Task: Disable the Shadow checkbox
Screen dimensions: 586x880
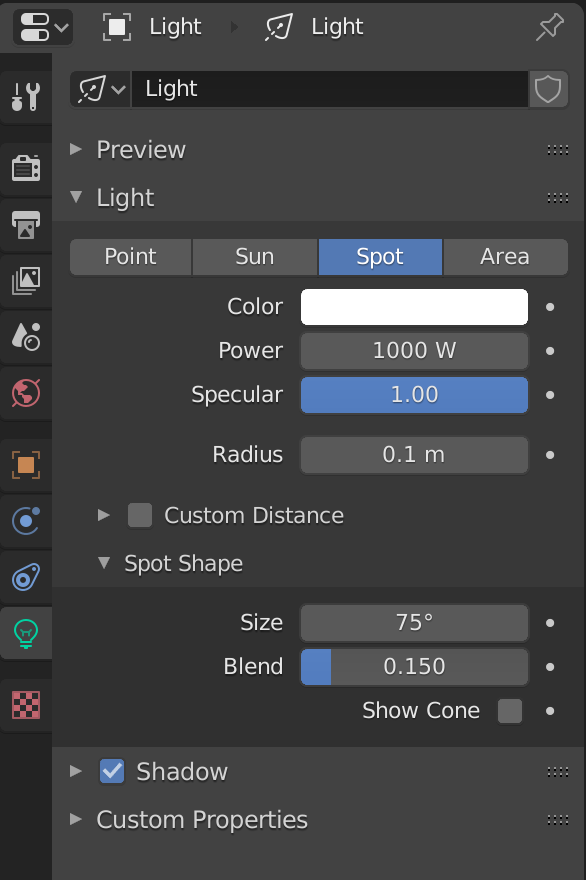Action: click(x=112, y=771)
